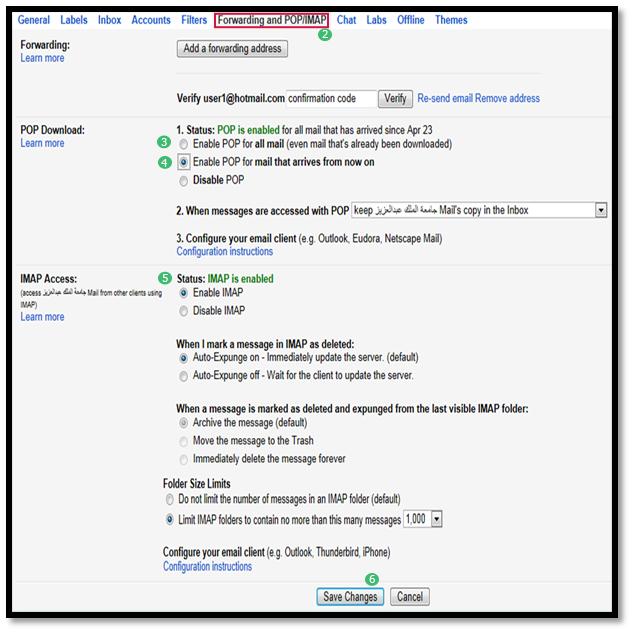Open the Offline tab
The width and height of the screenshot is (632, 632).
[410, 20]
